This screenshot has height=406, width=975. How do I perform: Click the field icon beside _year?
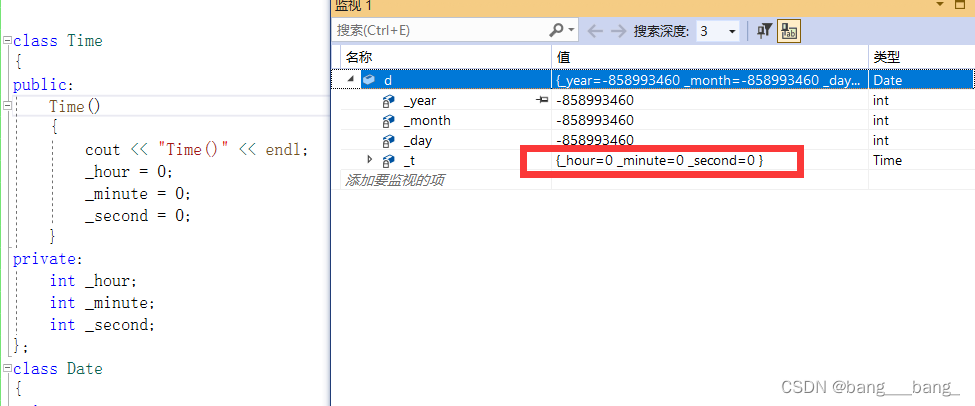point(389,100)
